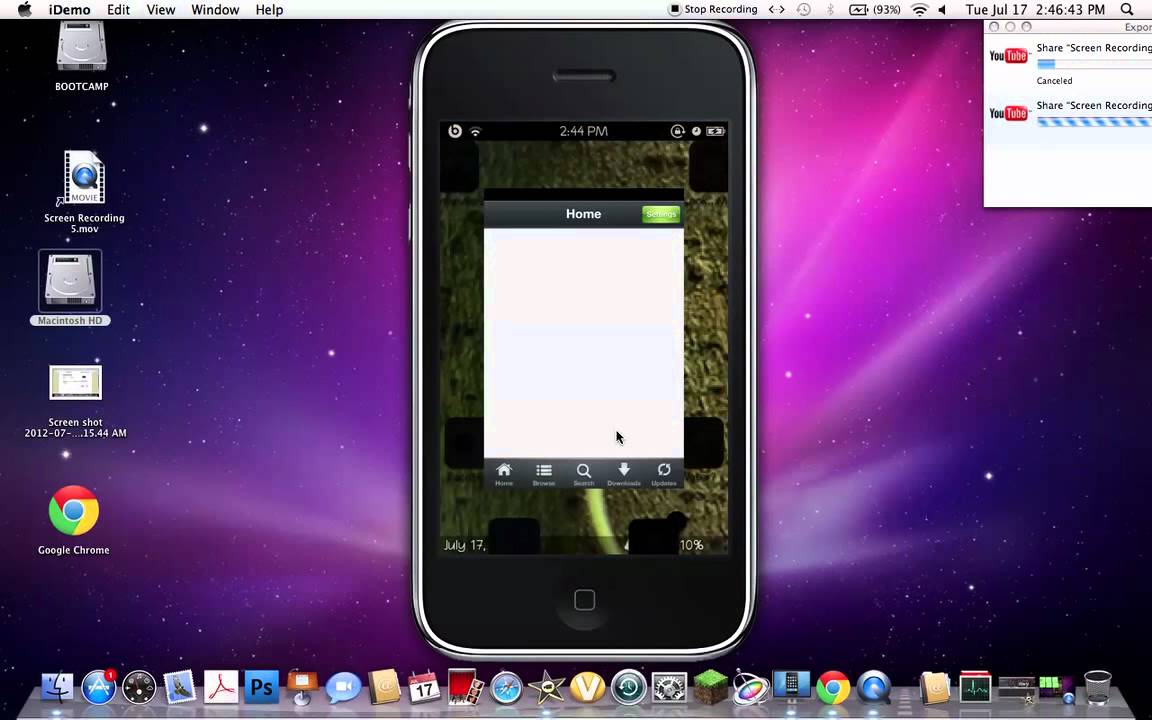The image size is (1152, 720).
Task: Select Screen Recording 5.mov on desktop
Action: [84, 191]
